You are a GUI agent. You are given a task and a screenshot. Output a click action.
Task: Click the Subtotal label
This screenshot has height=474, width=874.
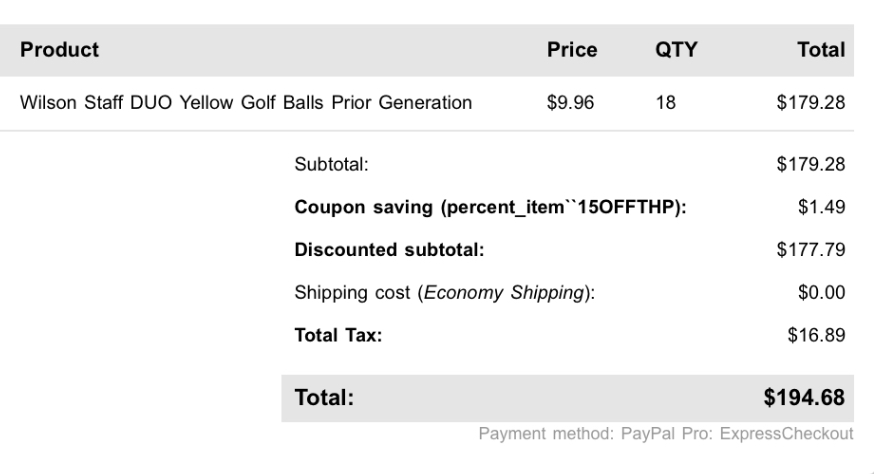[x=332, y=163]
